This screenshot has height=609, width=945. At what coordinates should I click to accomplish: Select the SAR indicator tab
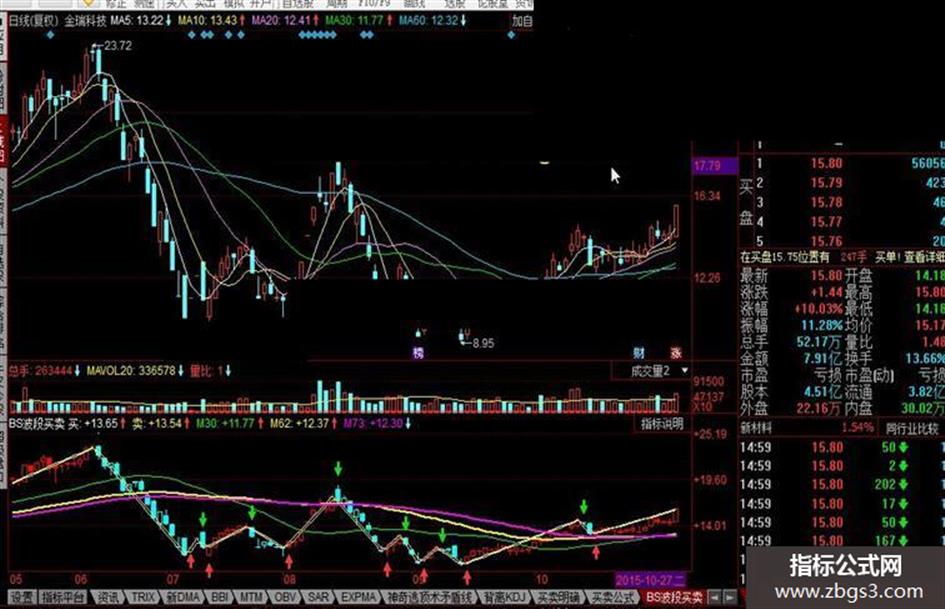tap(318, 598)
